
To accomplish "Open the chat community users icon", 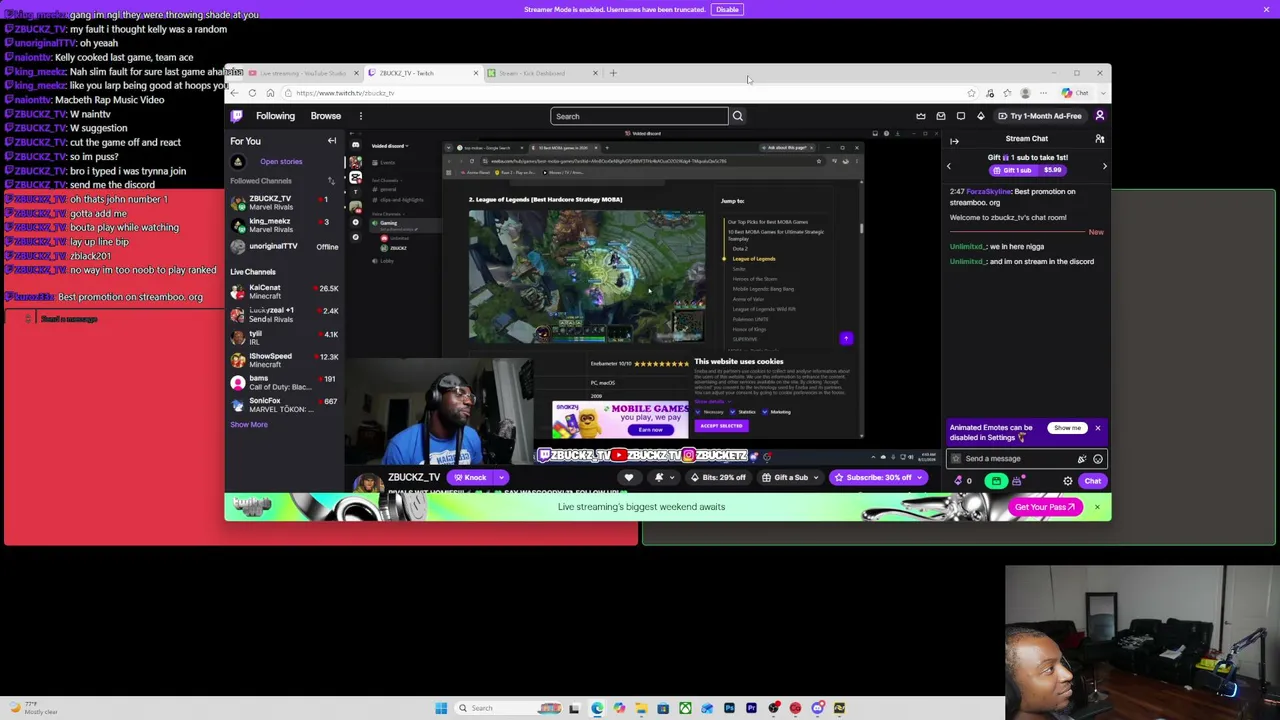I will point(1100,139).
